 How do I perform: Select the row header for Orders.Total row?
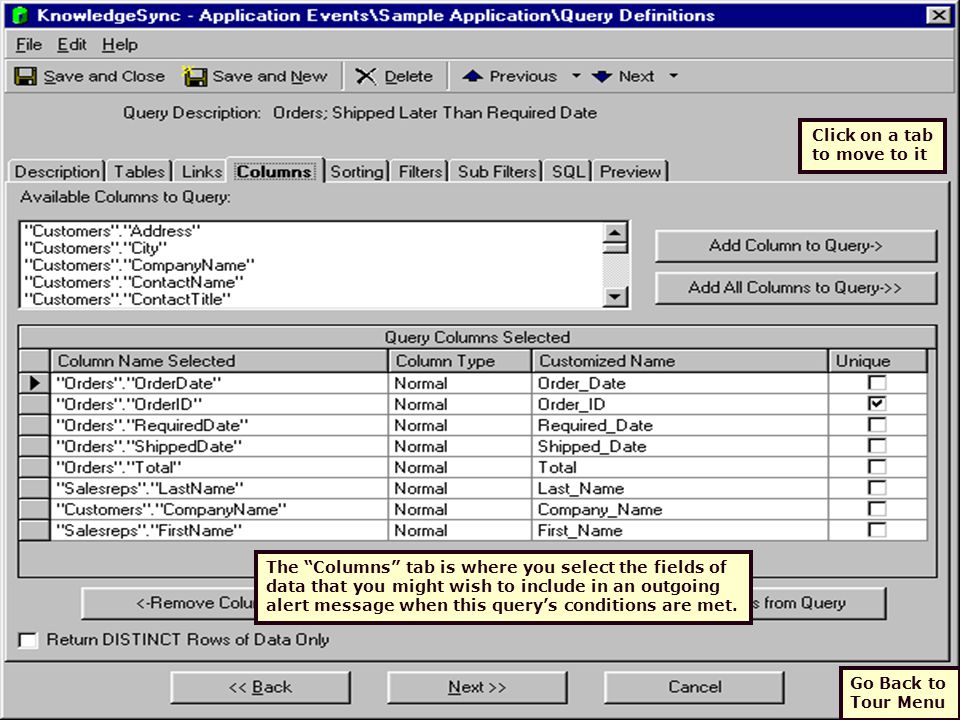click(34, 468)
